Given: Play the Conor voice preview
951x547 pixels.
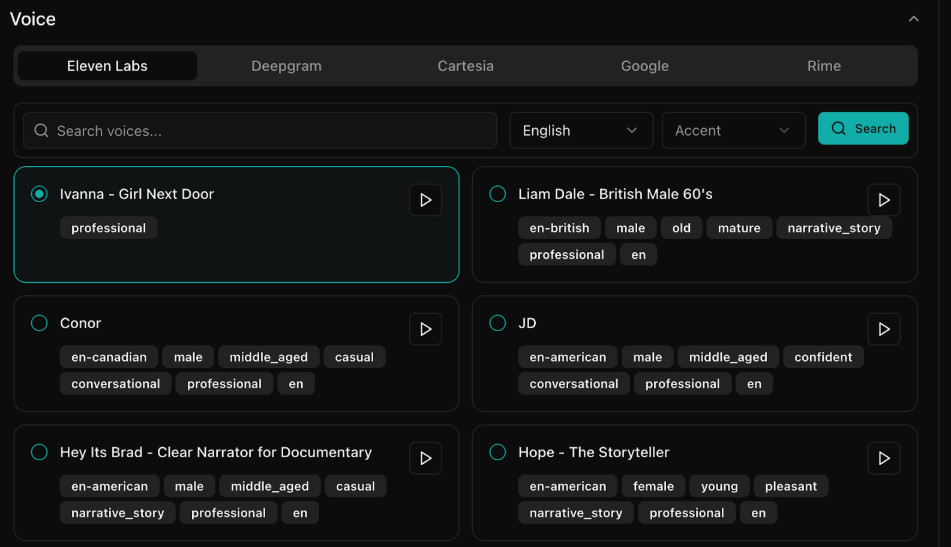Looking at the screenshot, I should 425,329.
